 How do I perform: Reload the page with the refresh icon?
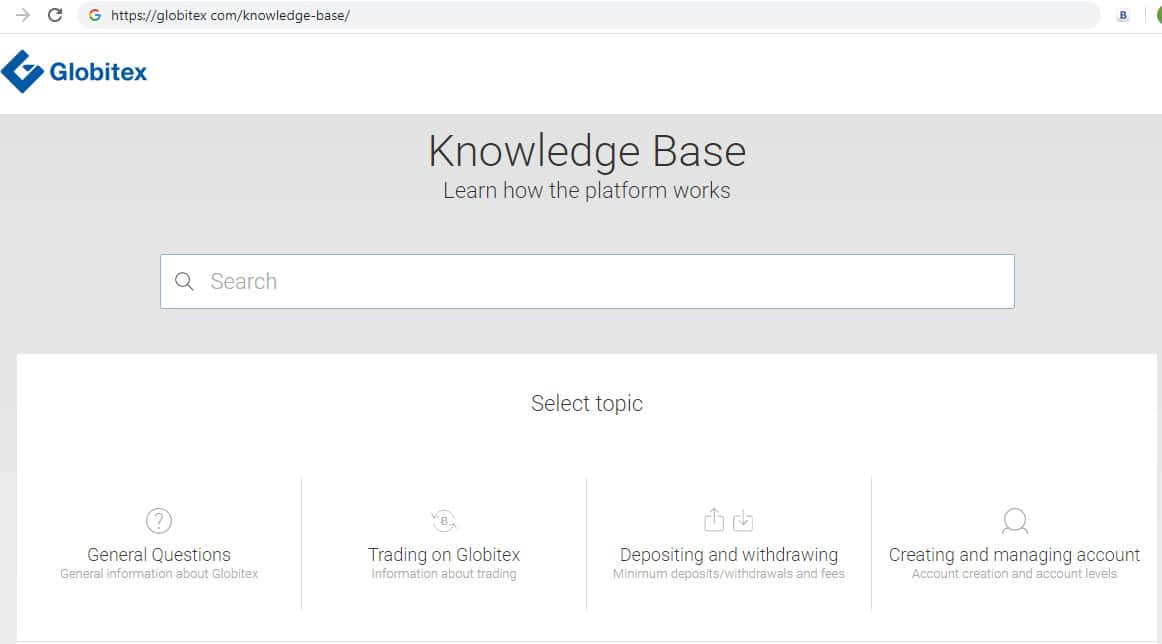point(55,15)
